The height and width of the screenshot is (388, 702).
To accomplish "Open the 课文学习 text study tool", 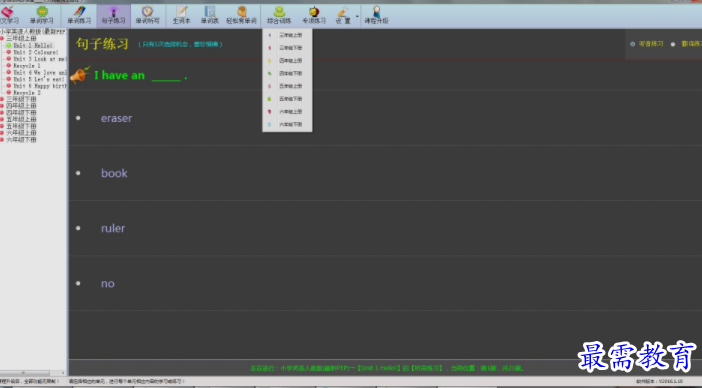I will coord(9,16).
